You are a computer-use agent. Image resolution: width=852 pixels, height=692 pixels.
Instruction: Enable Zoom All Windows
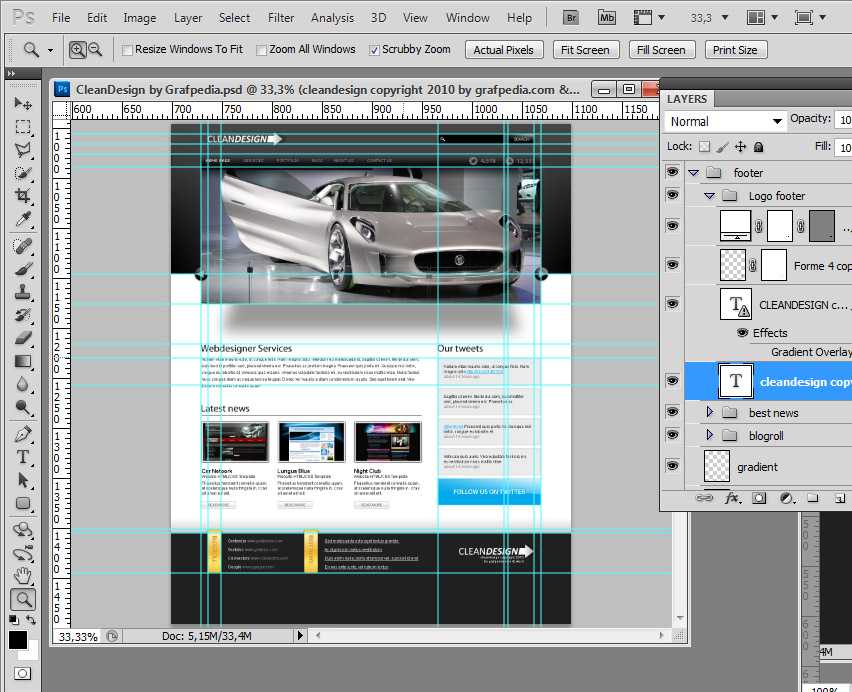[261, 50]
